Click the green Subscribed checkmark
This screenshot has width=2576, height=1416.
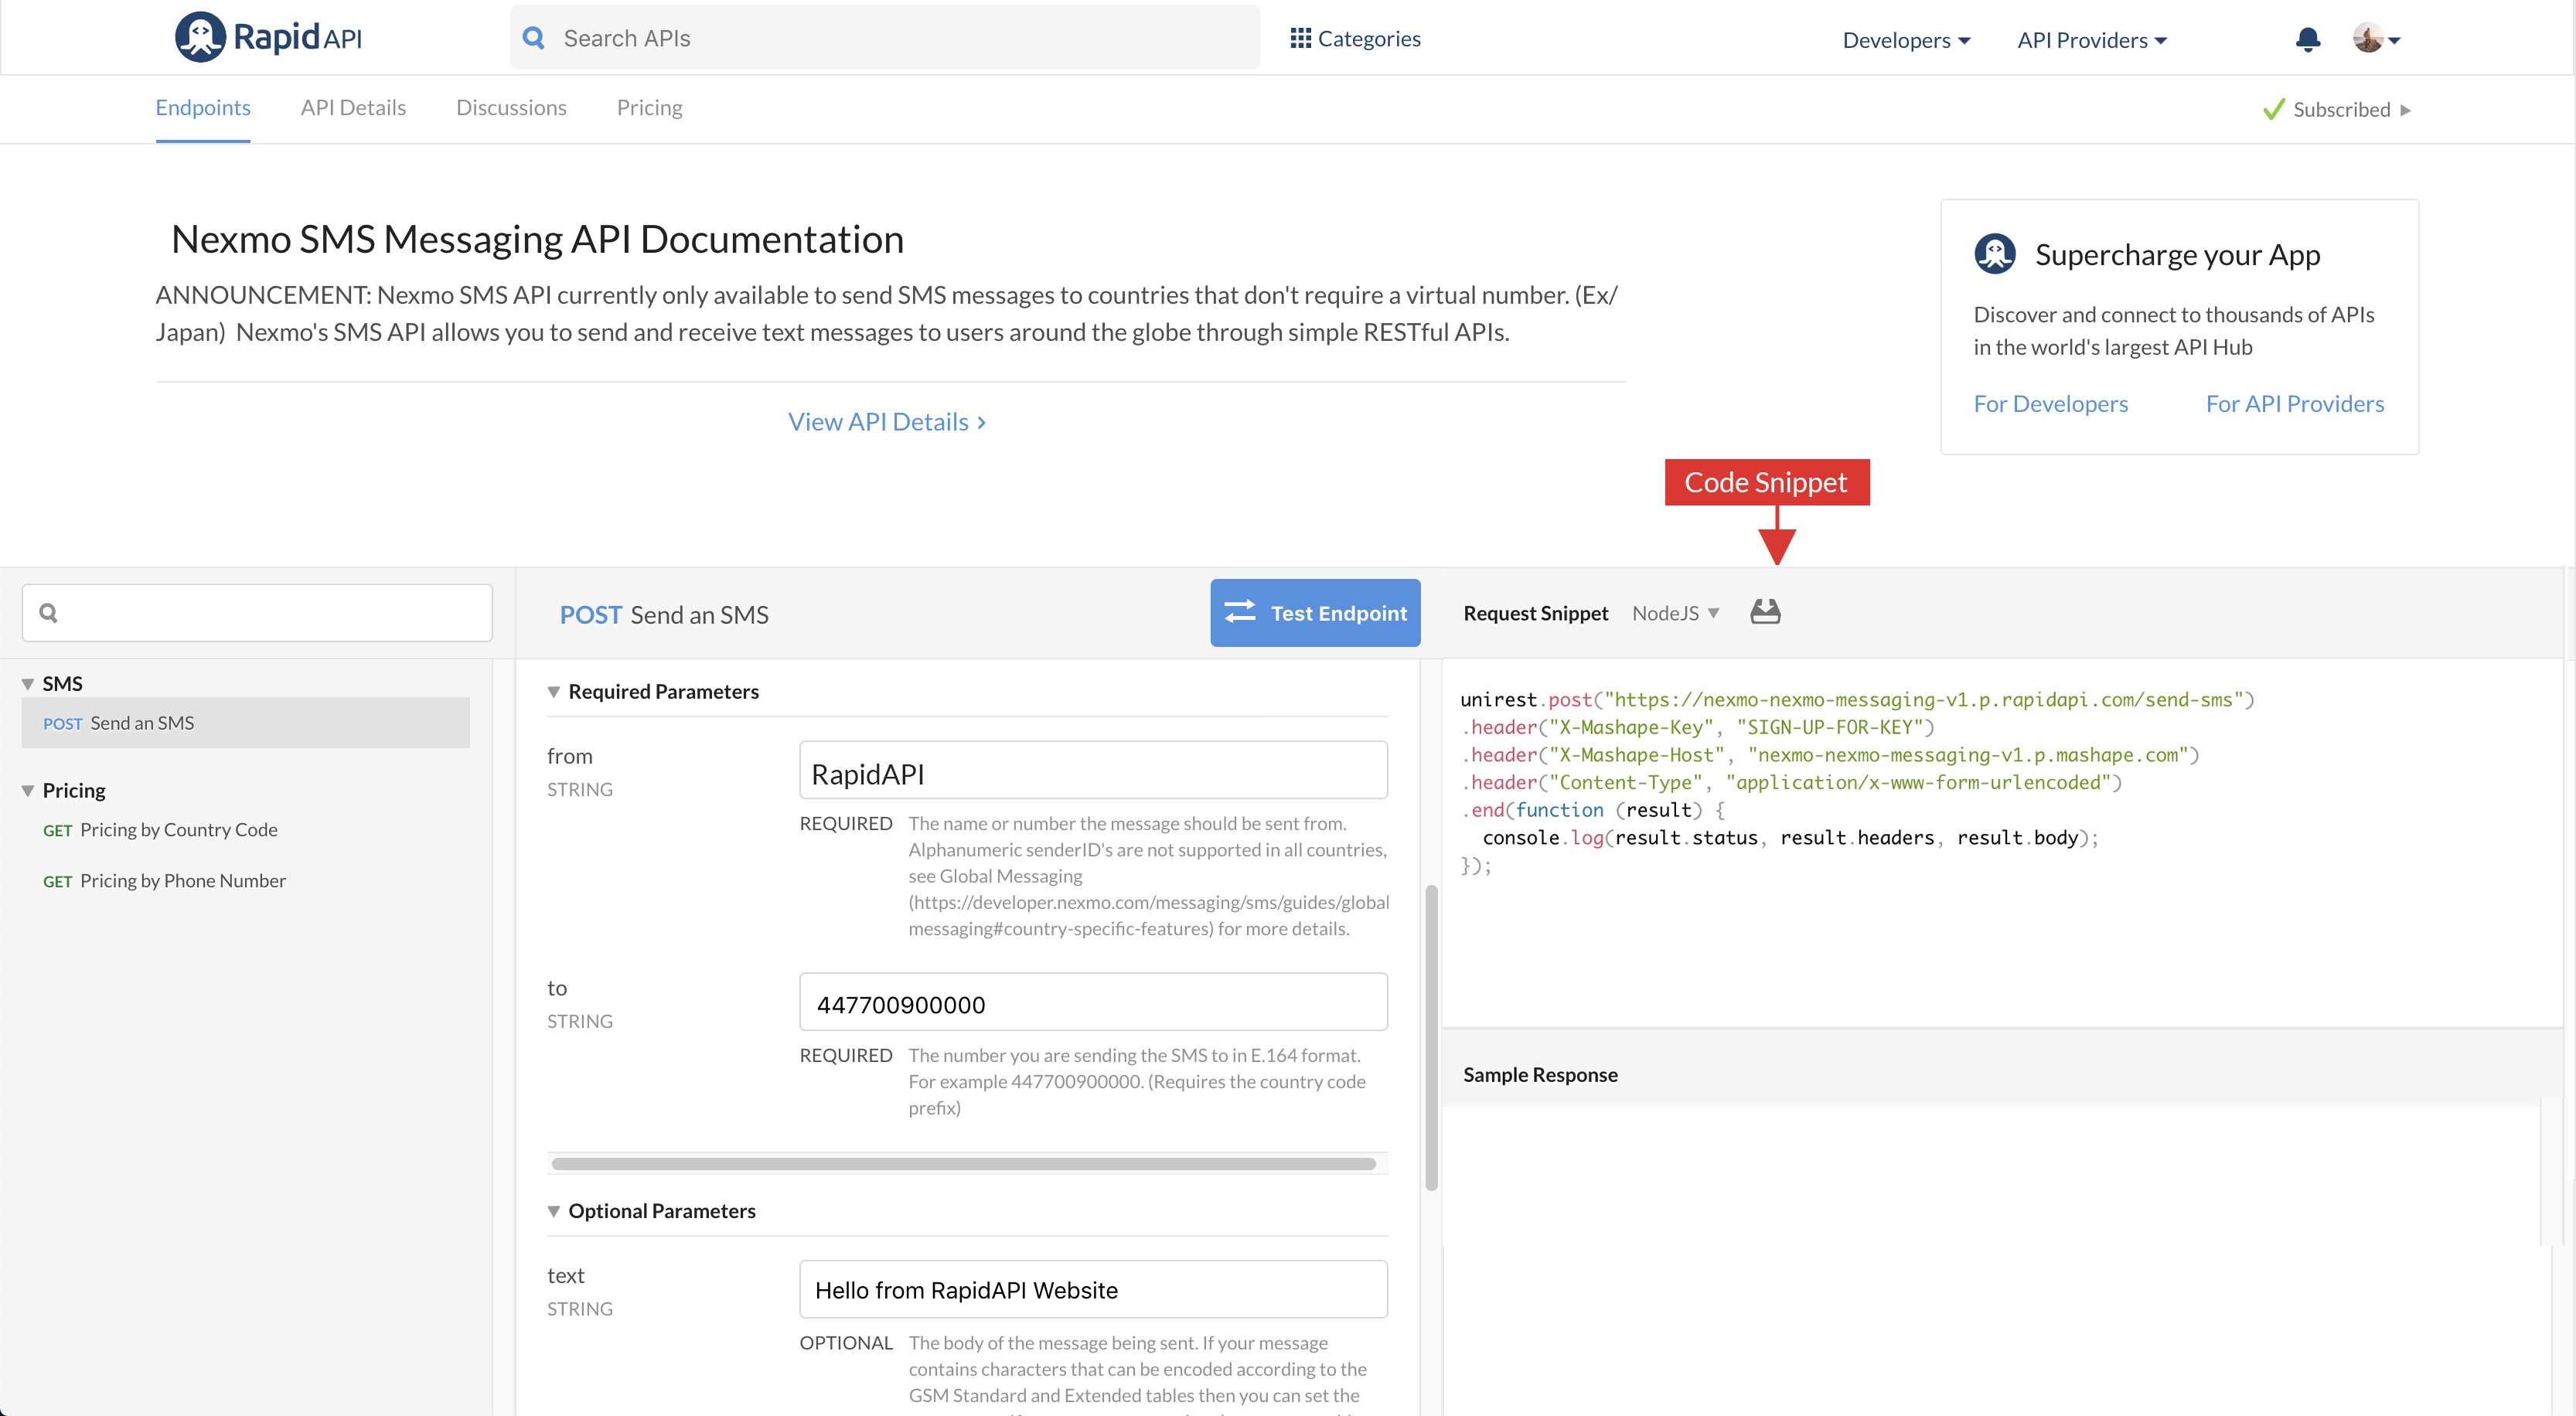2273,109
